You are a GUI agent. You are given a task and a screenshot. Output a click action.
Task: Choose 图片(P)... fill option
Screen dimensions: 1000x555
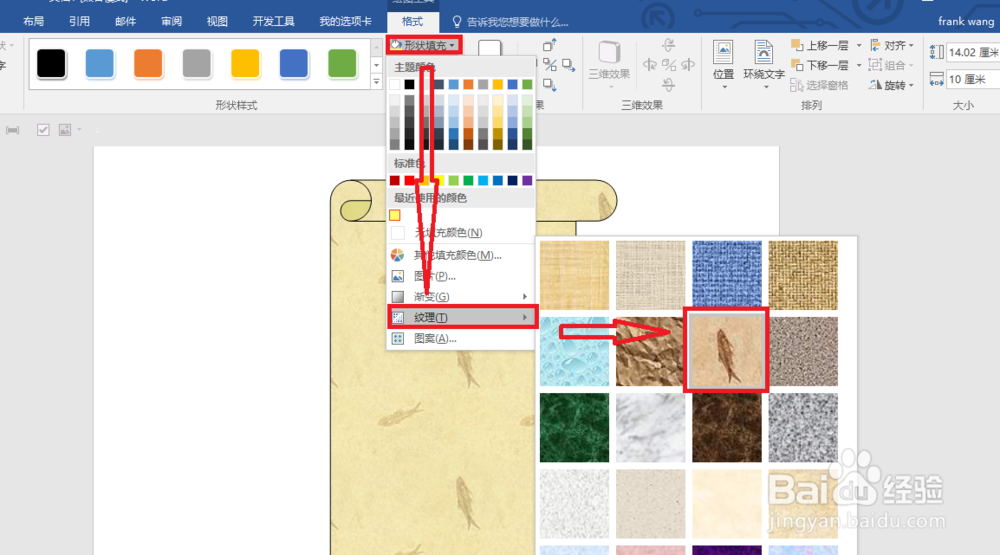point(460,276)
